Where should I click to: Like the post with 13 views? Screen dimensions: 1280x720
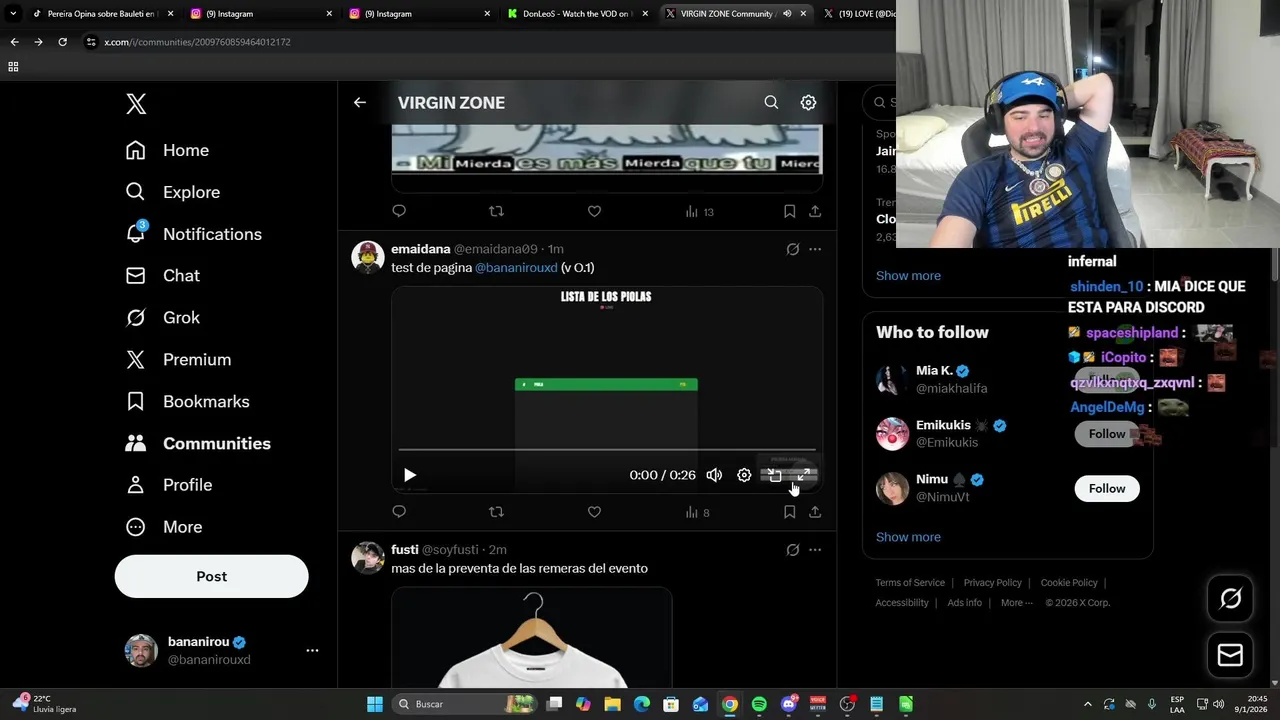point(594,211)
